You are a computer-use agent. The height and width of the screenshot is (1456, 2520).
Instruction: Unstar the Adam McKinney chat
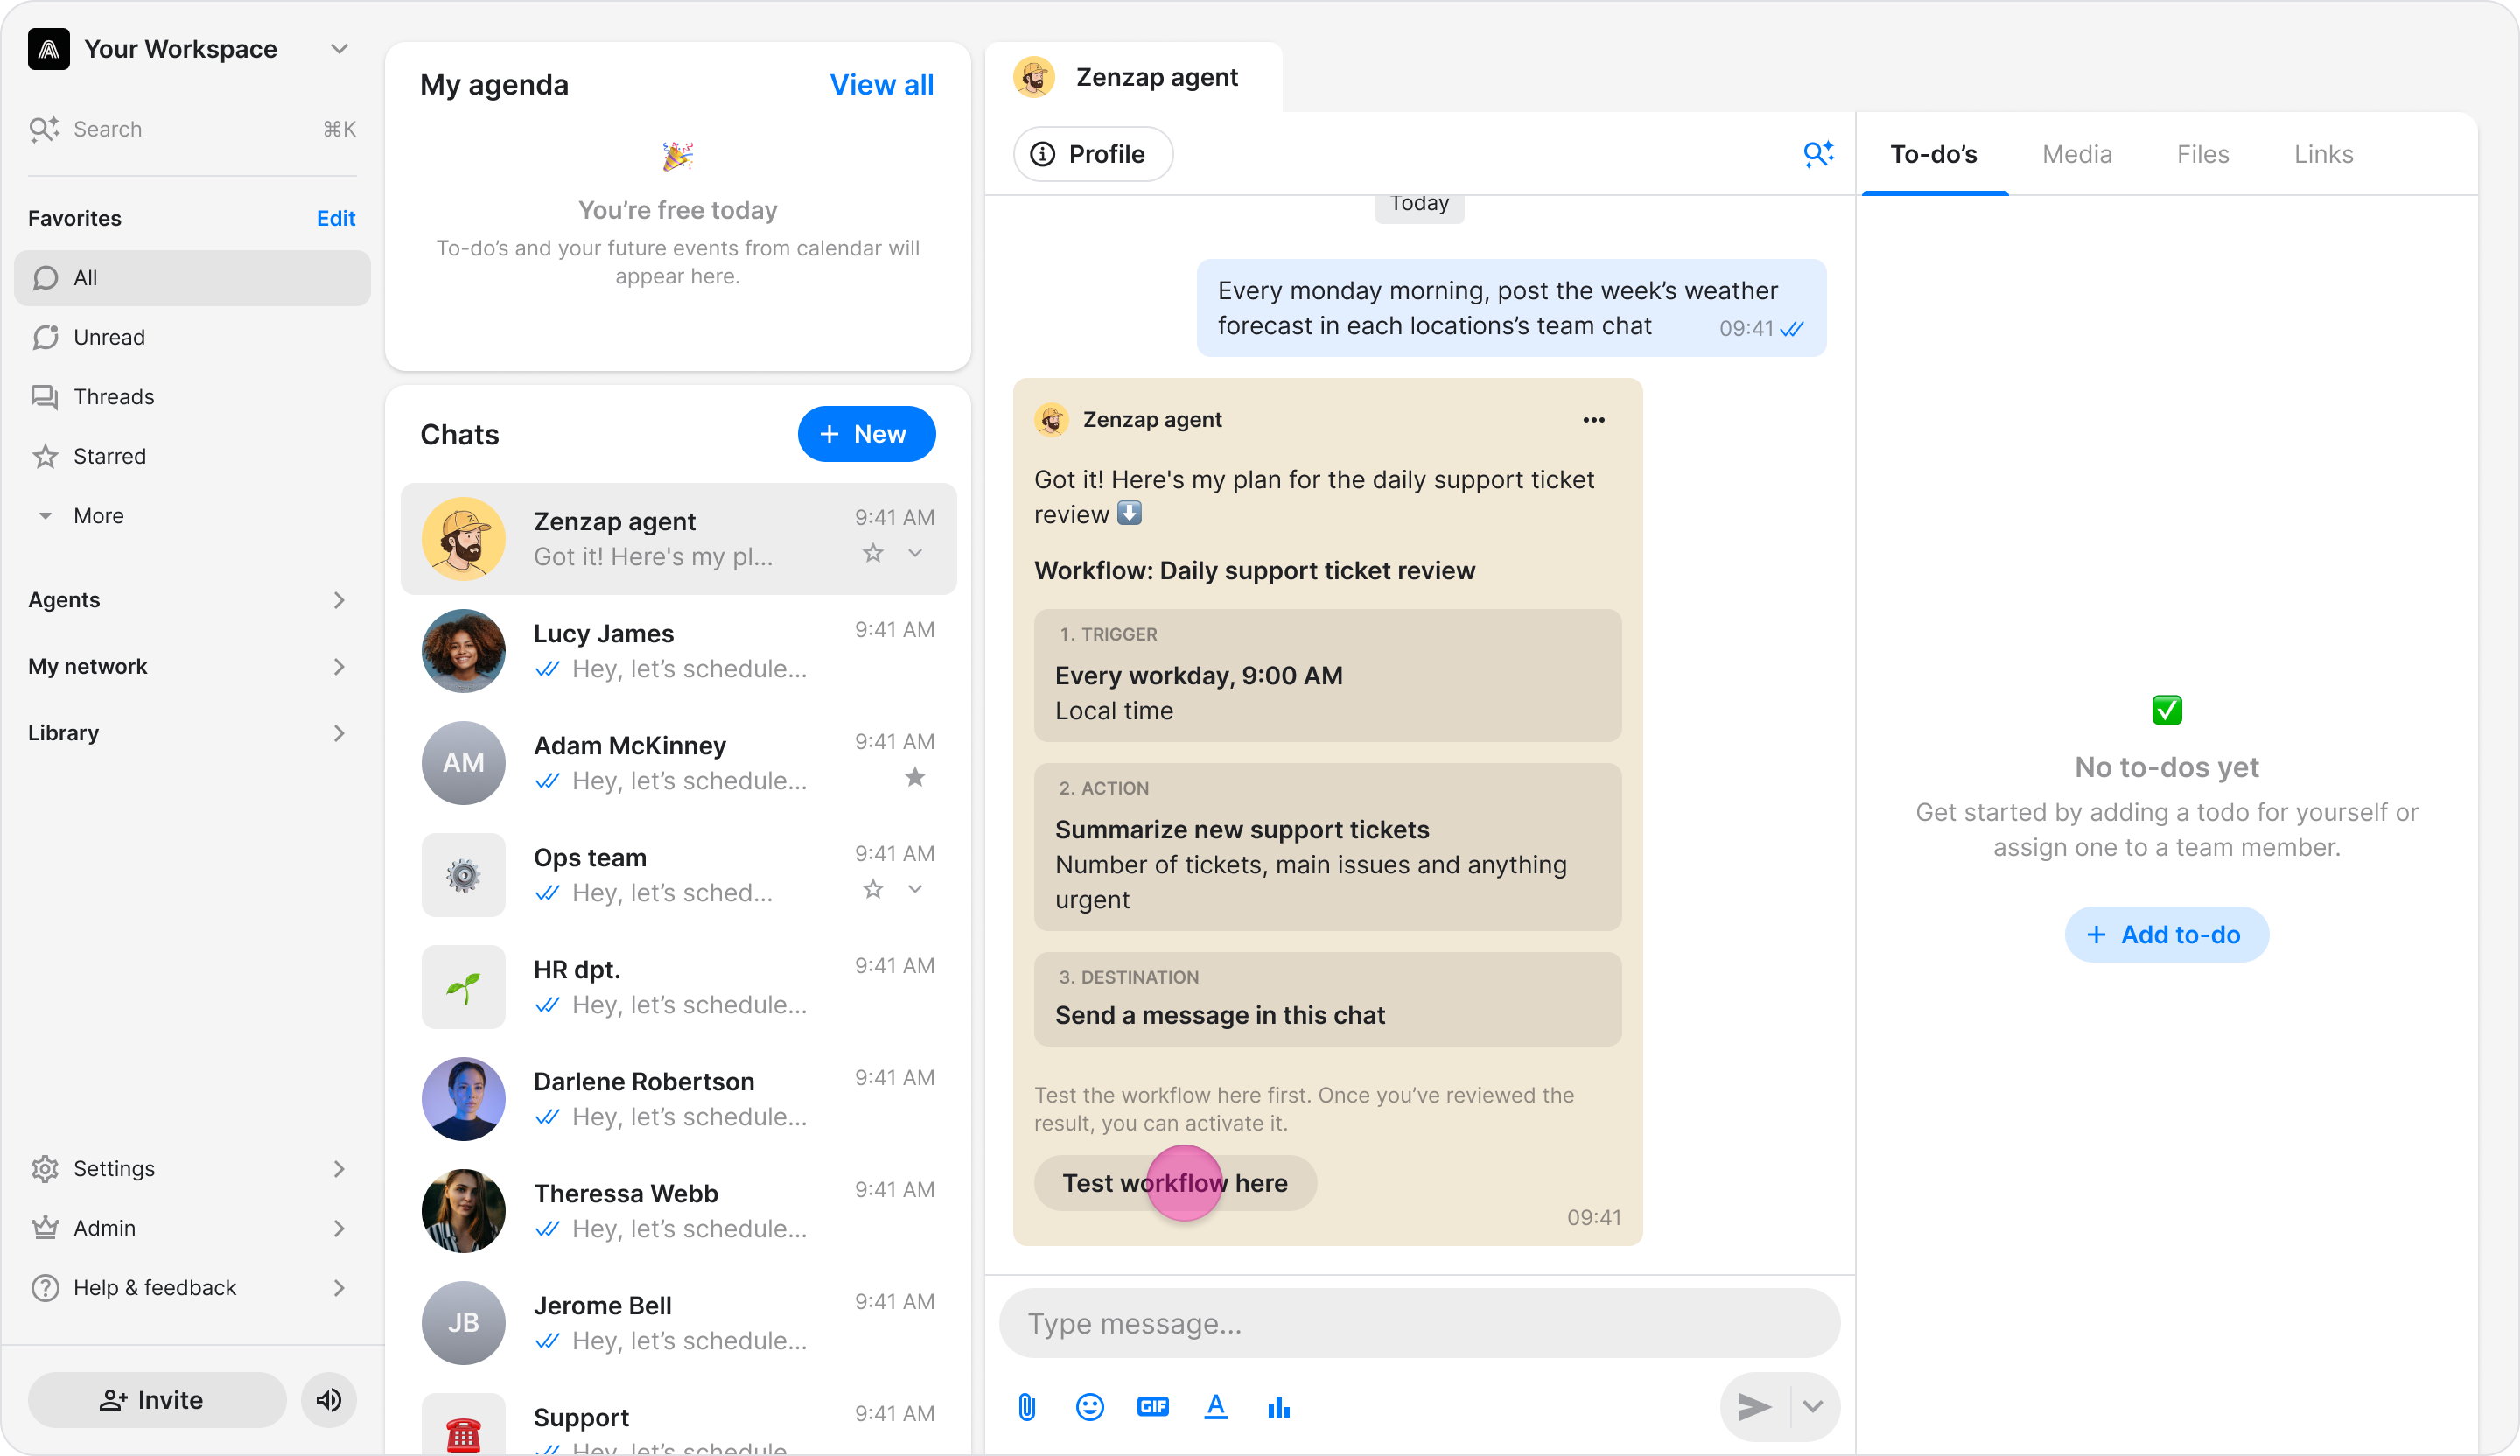click(915, 777)
